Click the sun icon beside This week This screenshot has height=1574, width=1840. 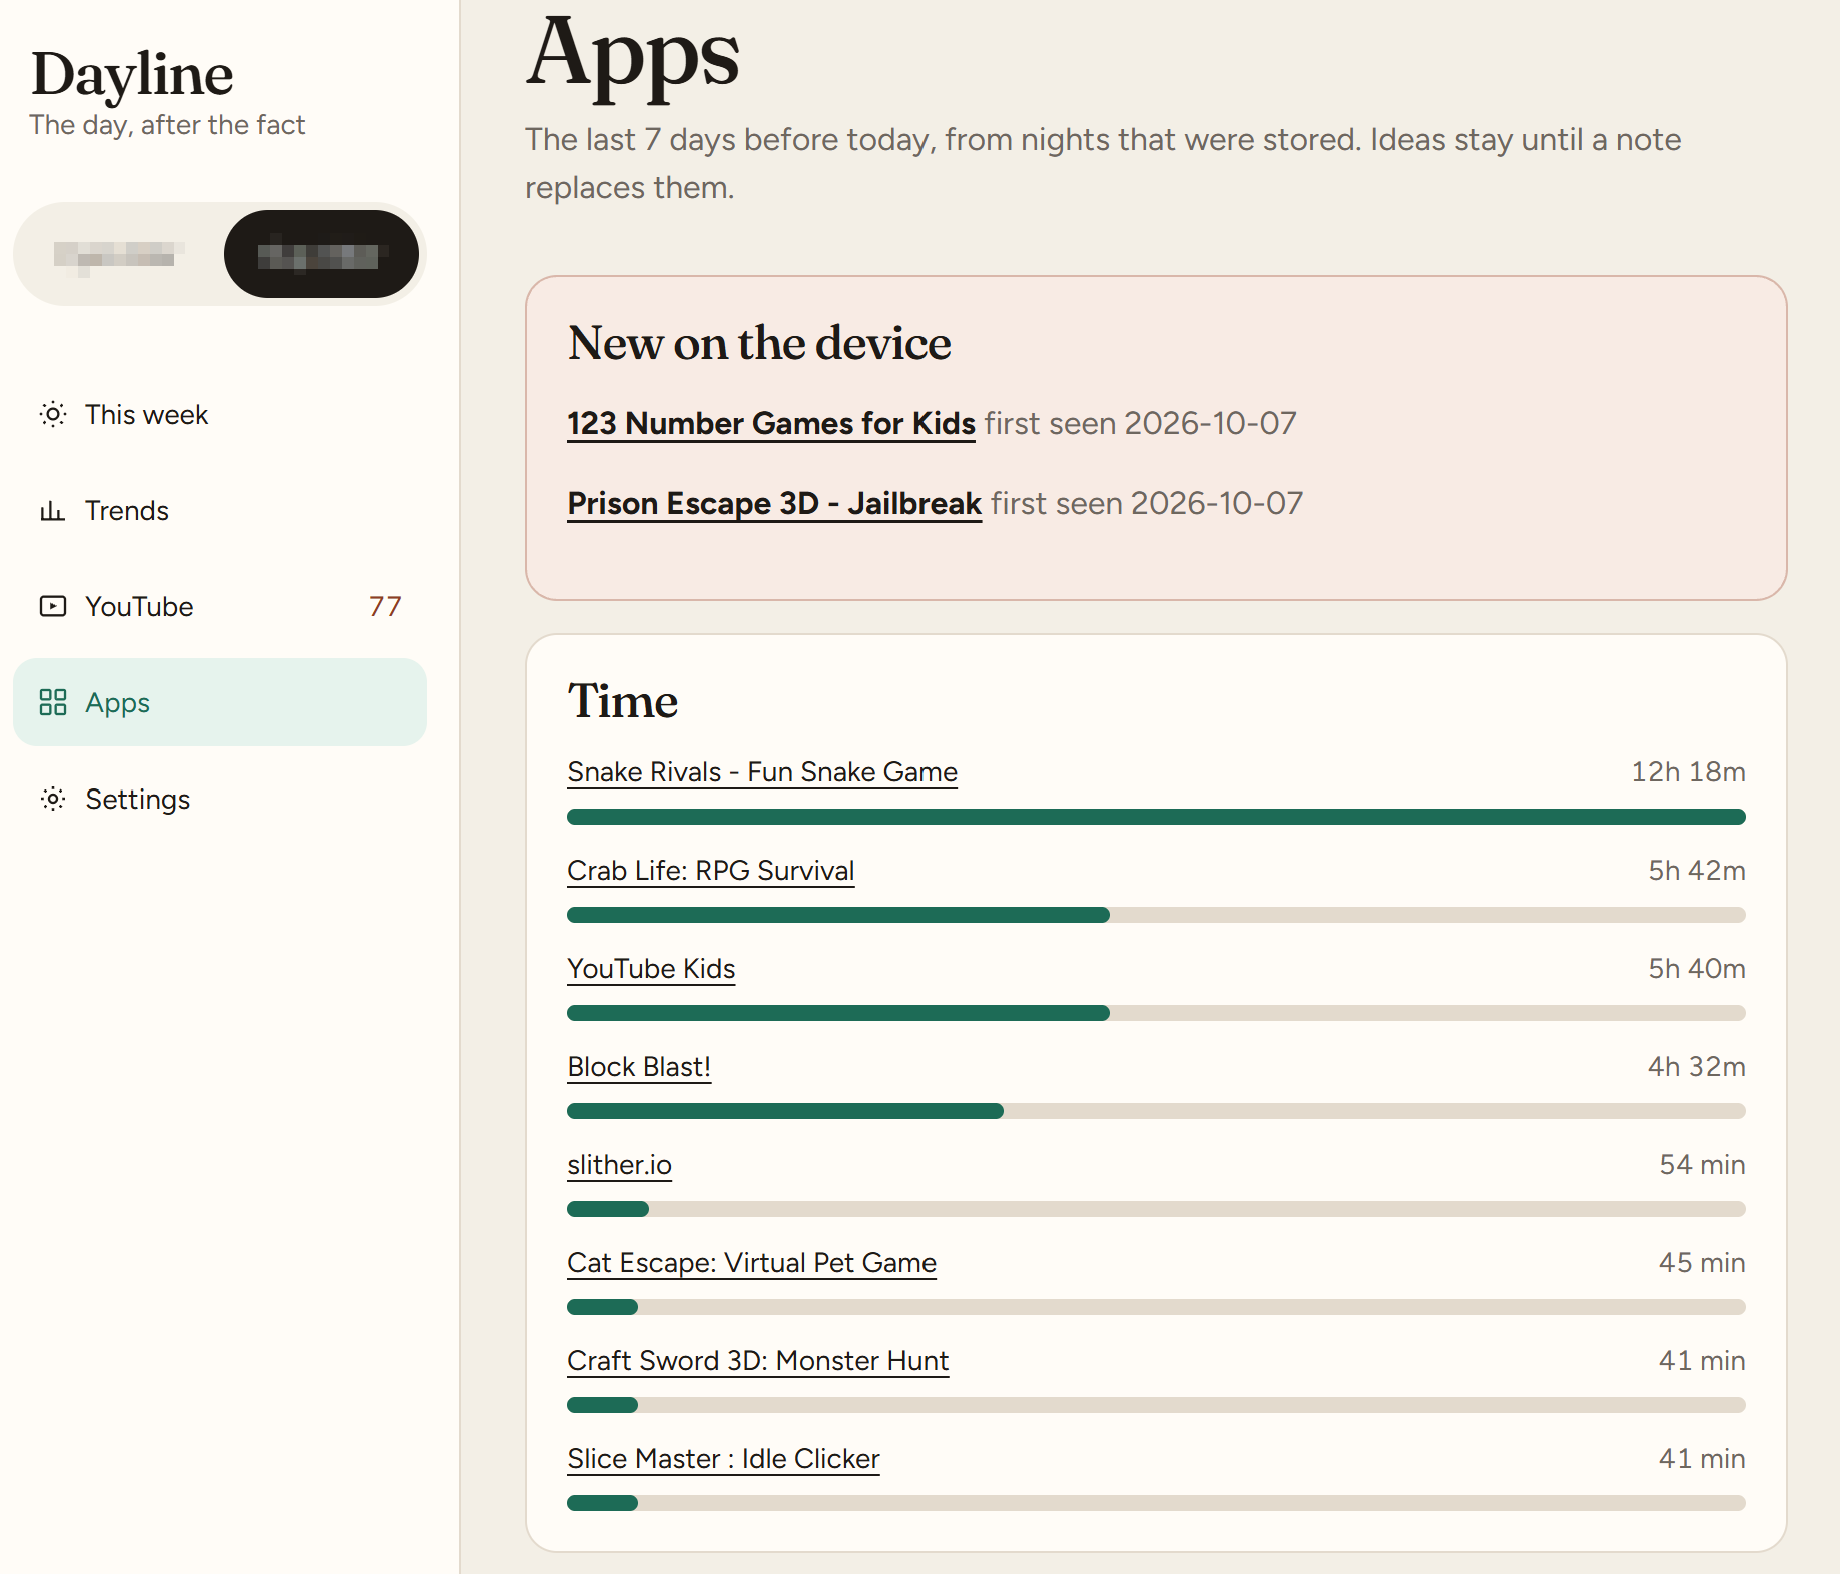[53, 414]
